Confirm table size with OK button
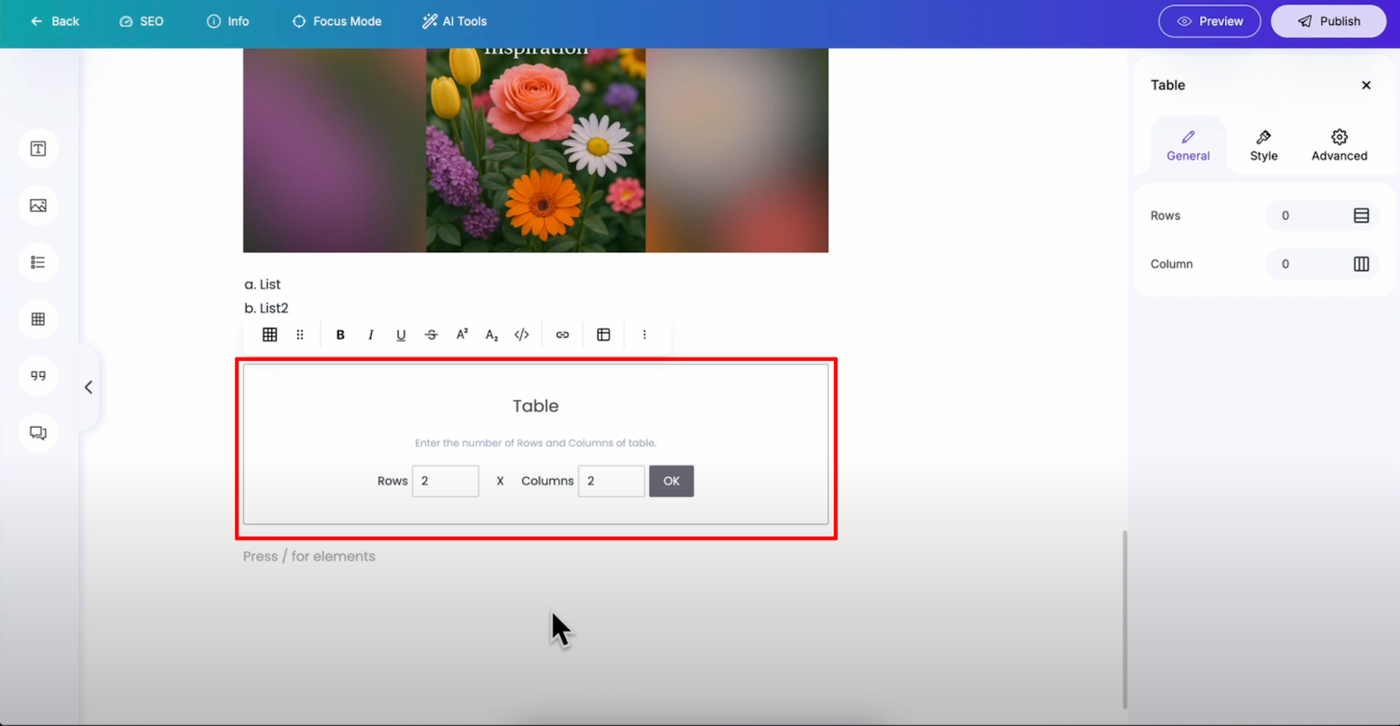This screenshot has height=726, width=1400. 671,481
